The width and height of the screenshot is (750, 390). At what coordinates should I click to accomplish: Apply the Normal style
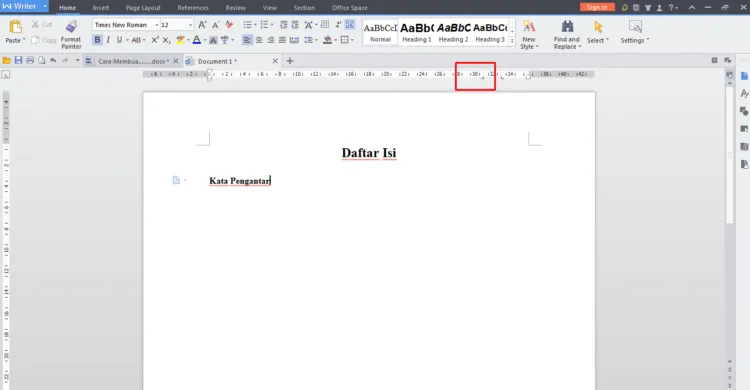(x=380, y=33)
